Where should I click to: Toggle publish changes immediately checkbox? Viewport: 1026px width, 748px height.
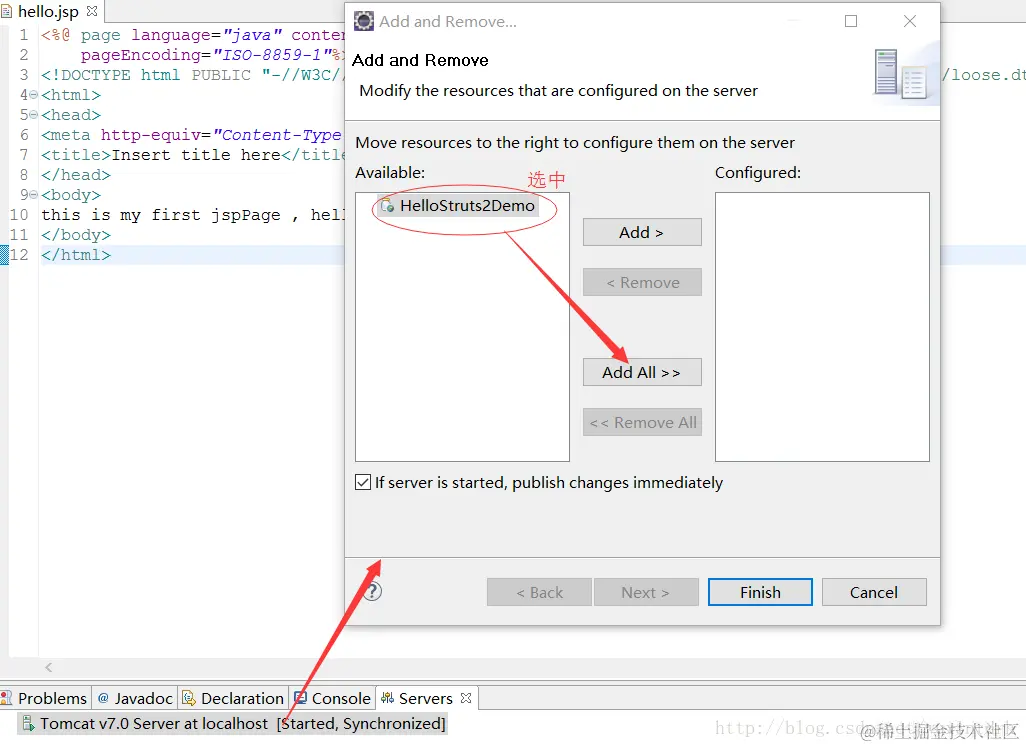coord(363,482)
